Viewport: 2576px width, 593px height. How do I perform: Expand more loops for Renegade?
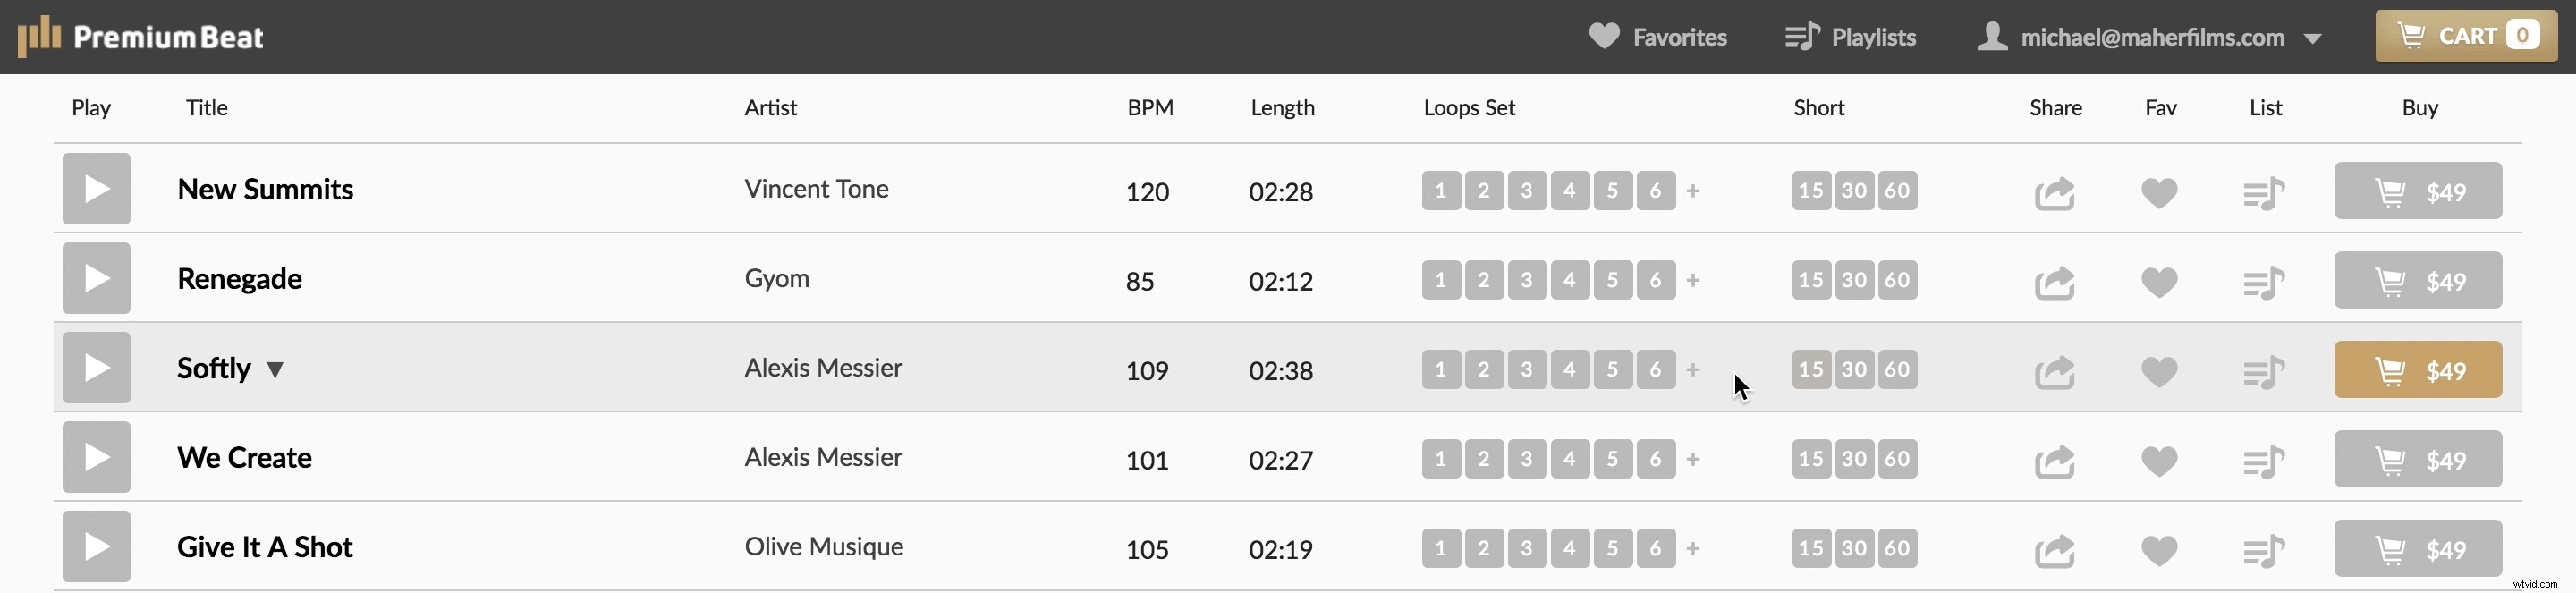(1693, 281)
